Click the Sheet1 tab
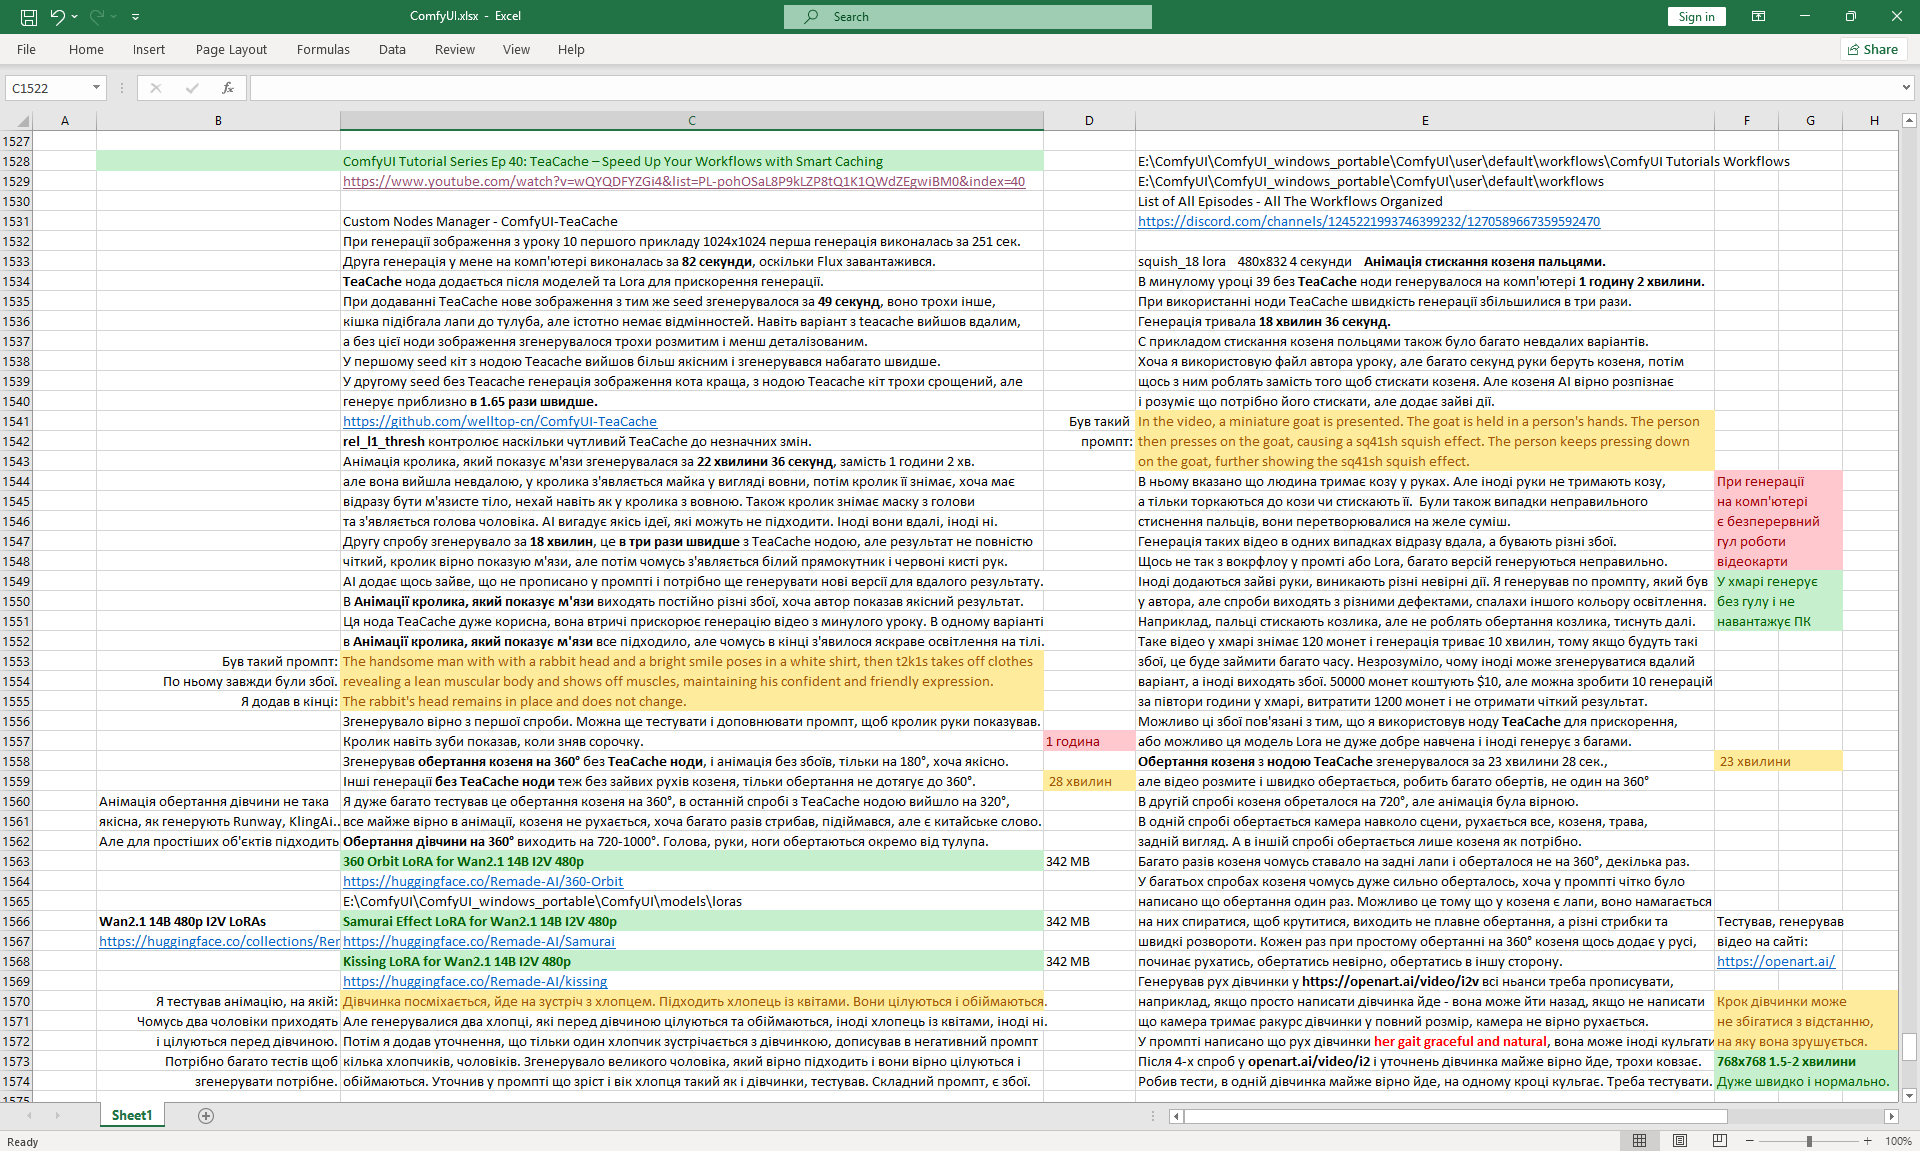1920x1151 pixels. (x=132, y=1115)
